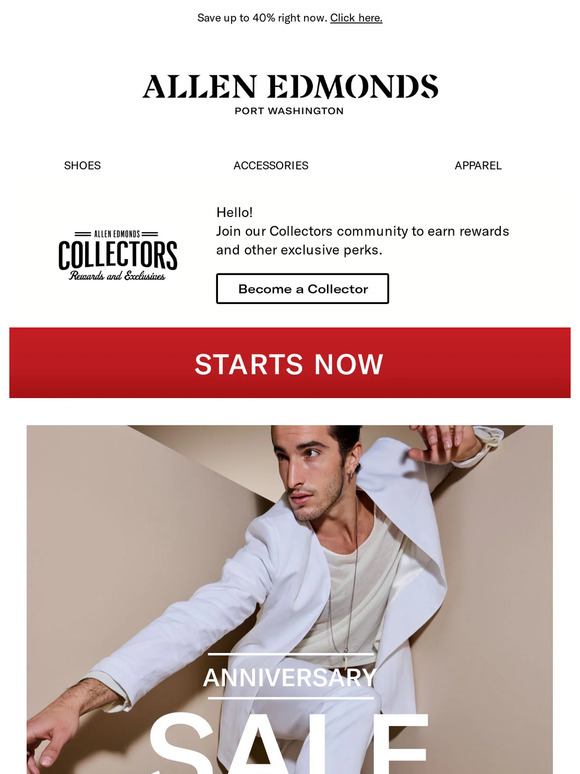Click the Become a Collector button
This screenshot has width=580, height=774.
pyautogui.click(x=303, y=289)
